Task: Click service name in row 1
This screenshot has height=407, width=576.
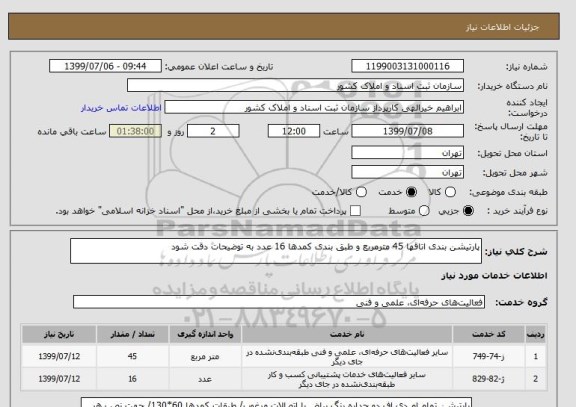Action: pyautogui.click(x=347, y=357)
